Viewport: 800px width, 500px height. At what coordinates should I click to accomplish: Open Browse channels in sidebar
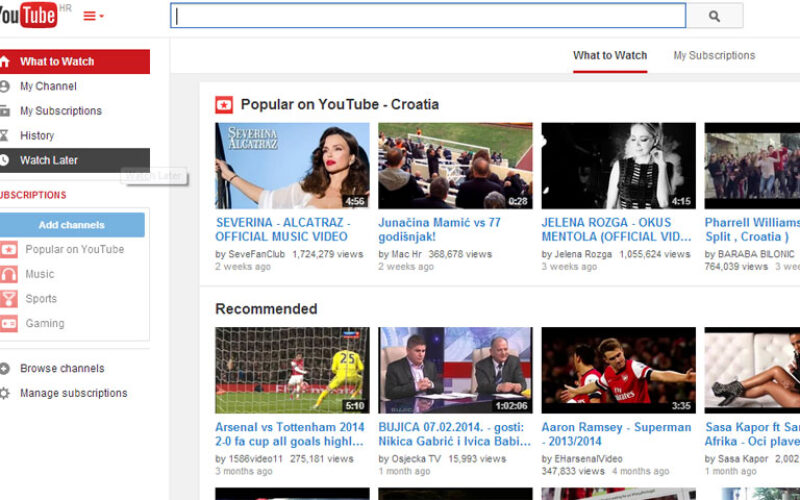(61, 369)
